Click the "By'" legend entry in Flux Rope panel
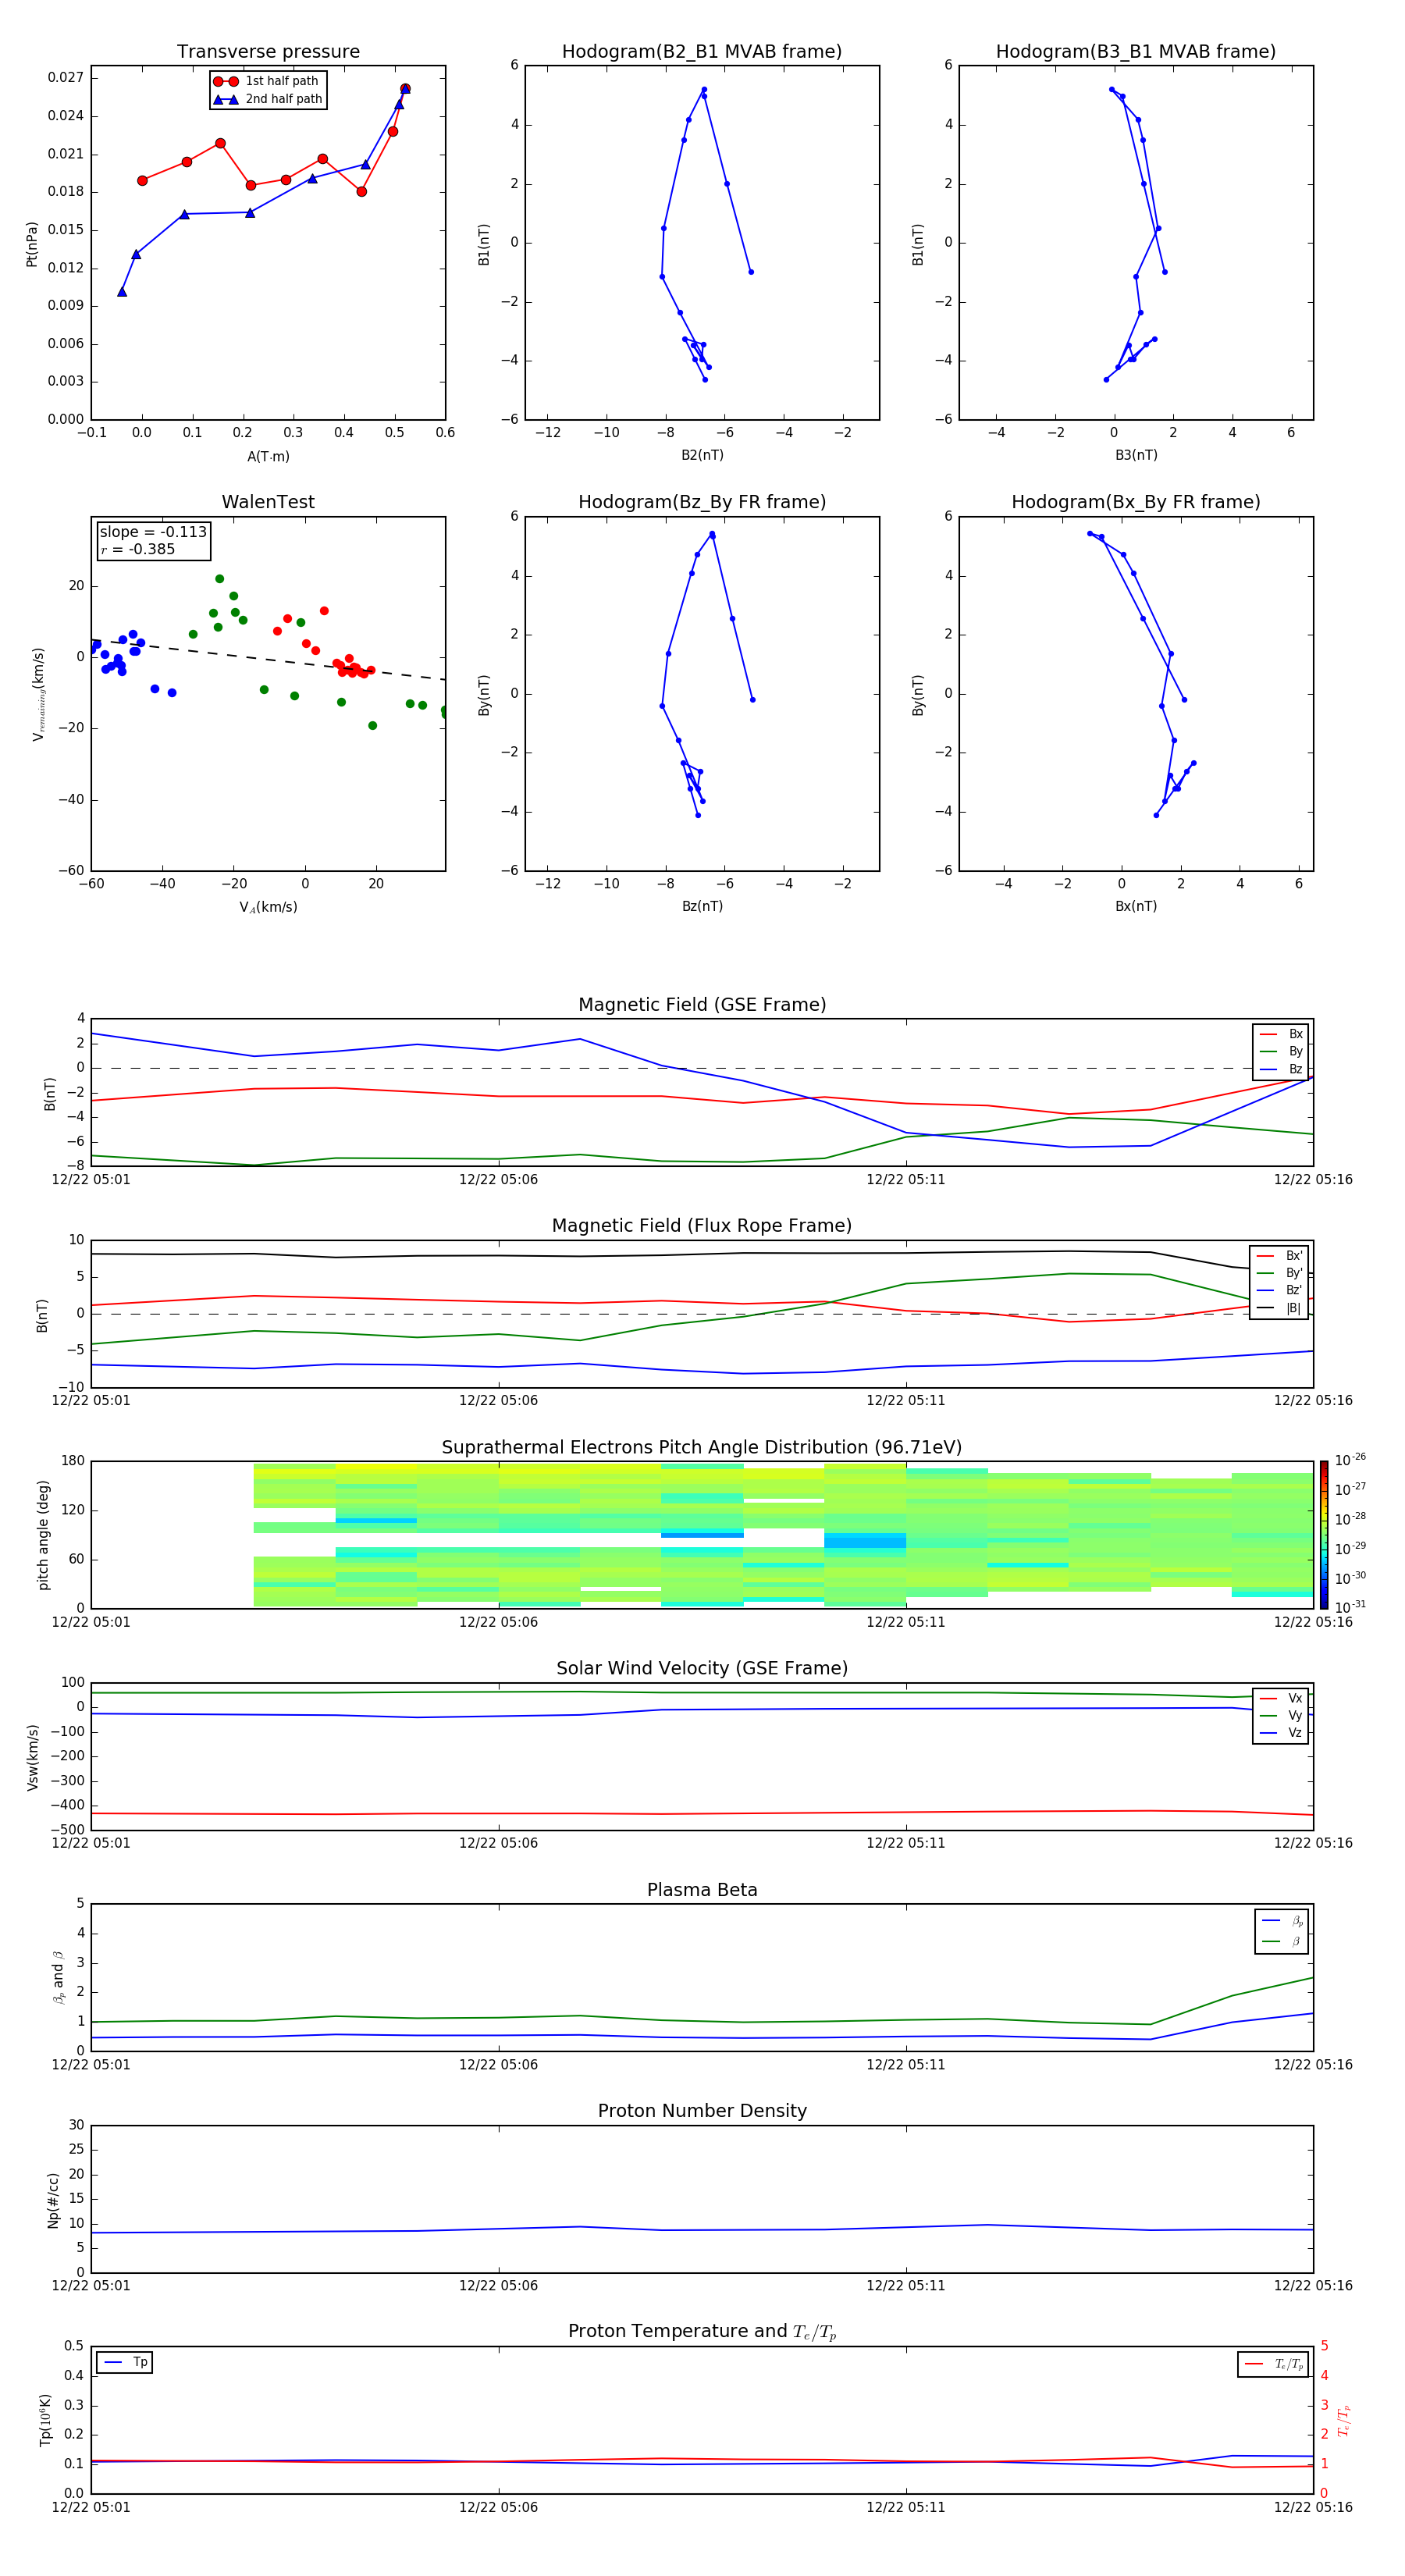The image size is (1405, 2576). click(x=1279, y=1273)
